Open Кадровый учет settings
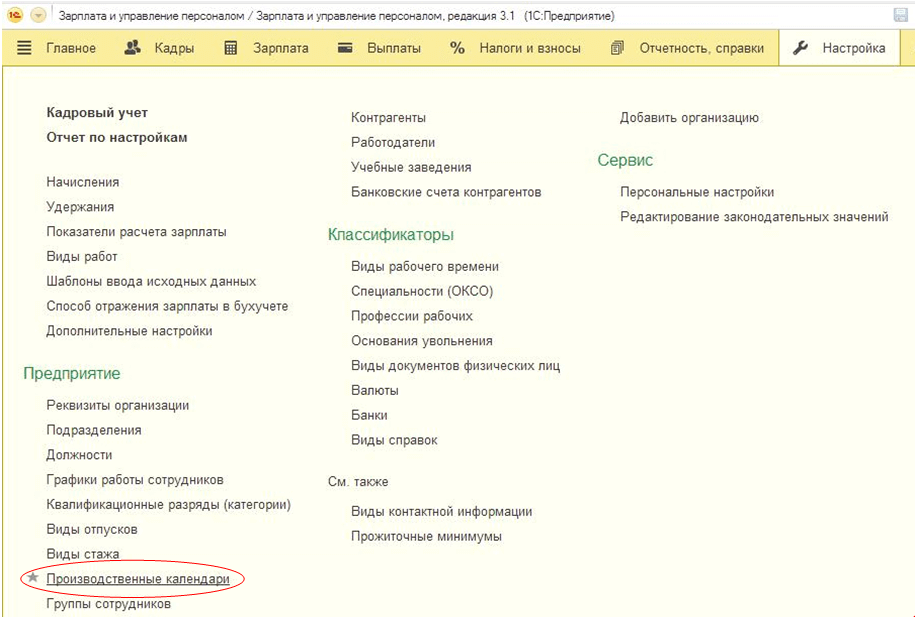 coord(97,113)
